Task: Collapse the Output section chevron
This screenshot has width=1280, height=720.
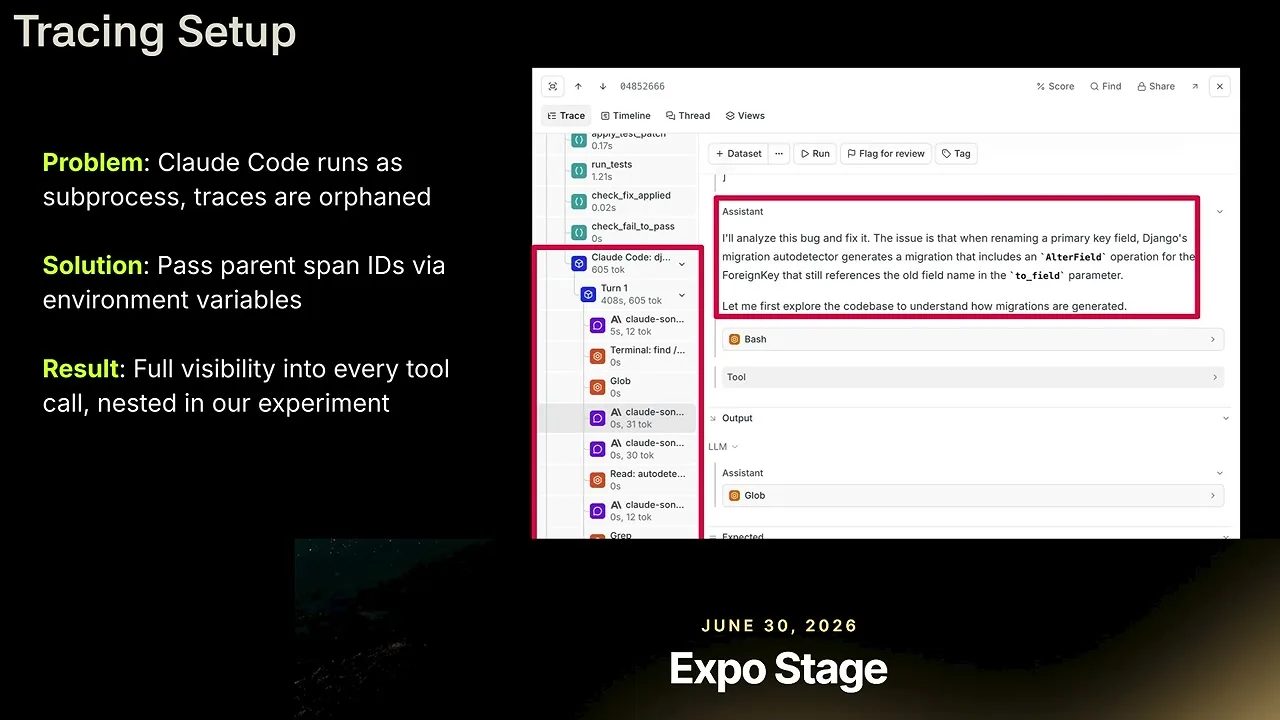Action: (x=1226, y=418)
